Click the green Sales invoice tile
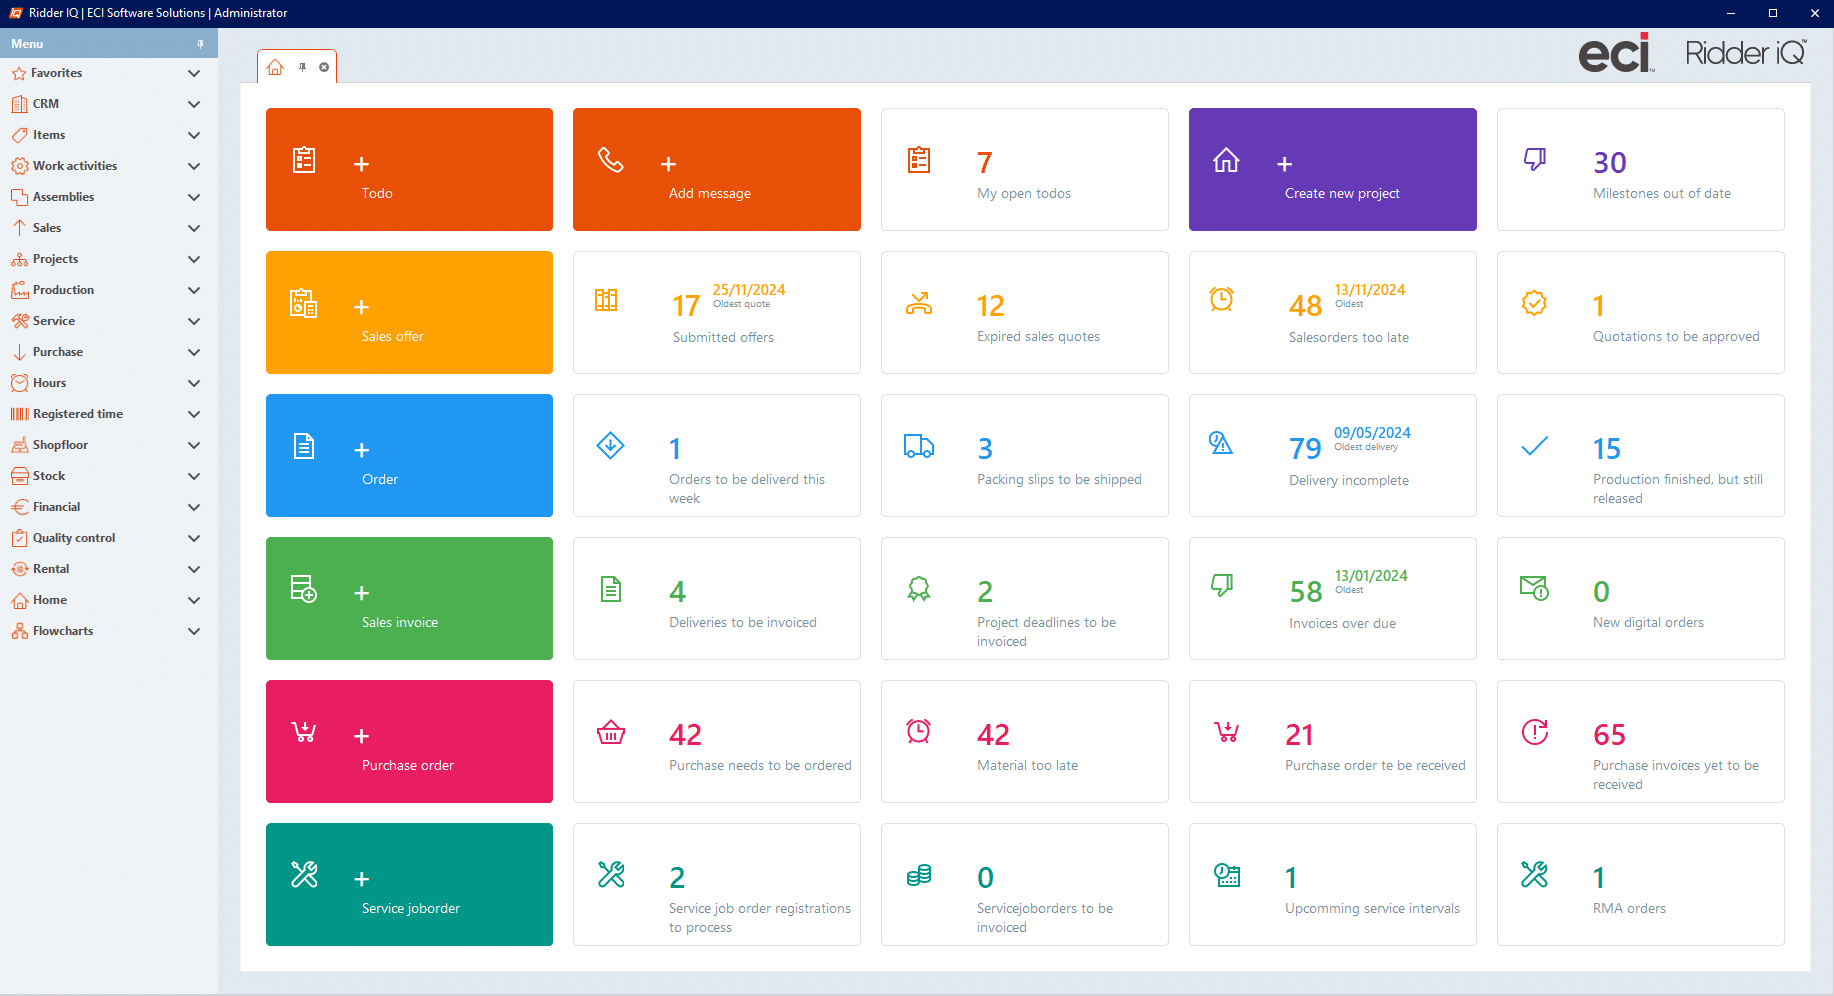 click(409, 598)
